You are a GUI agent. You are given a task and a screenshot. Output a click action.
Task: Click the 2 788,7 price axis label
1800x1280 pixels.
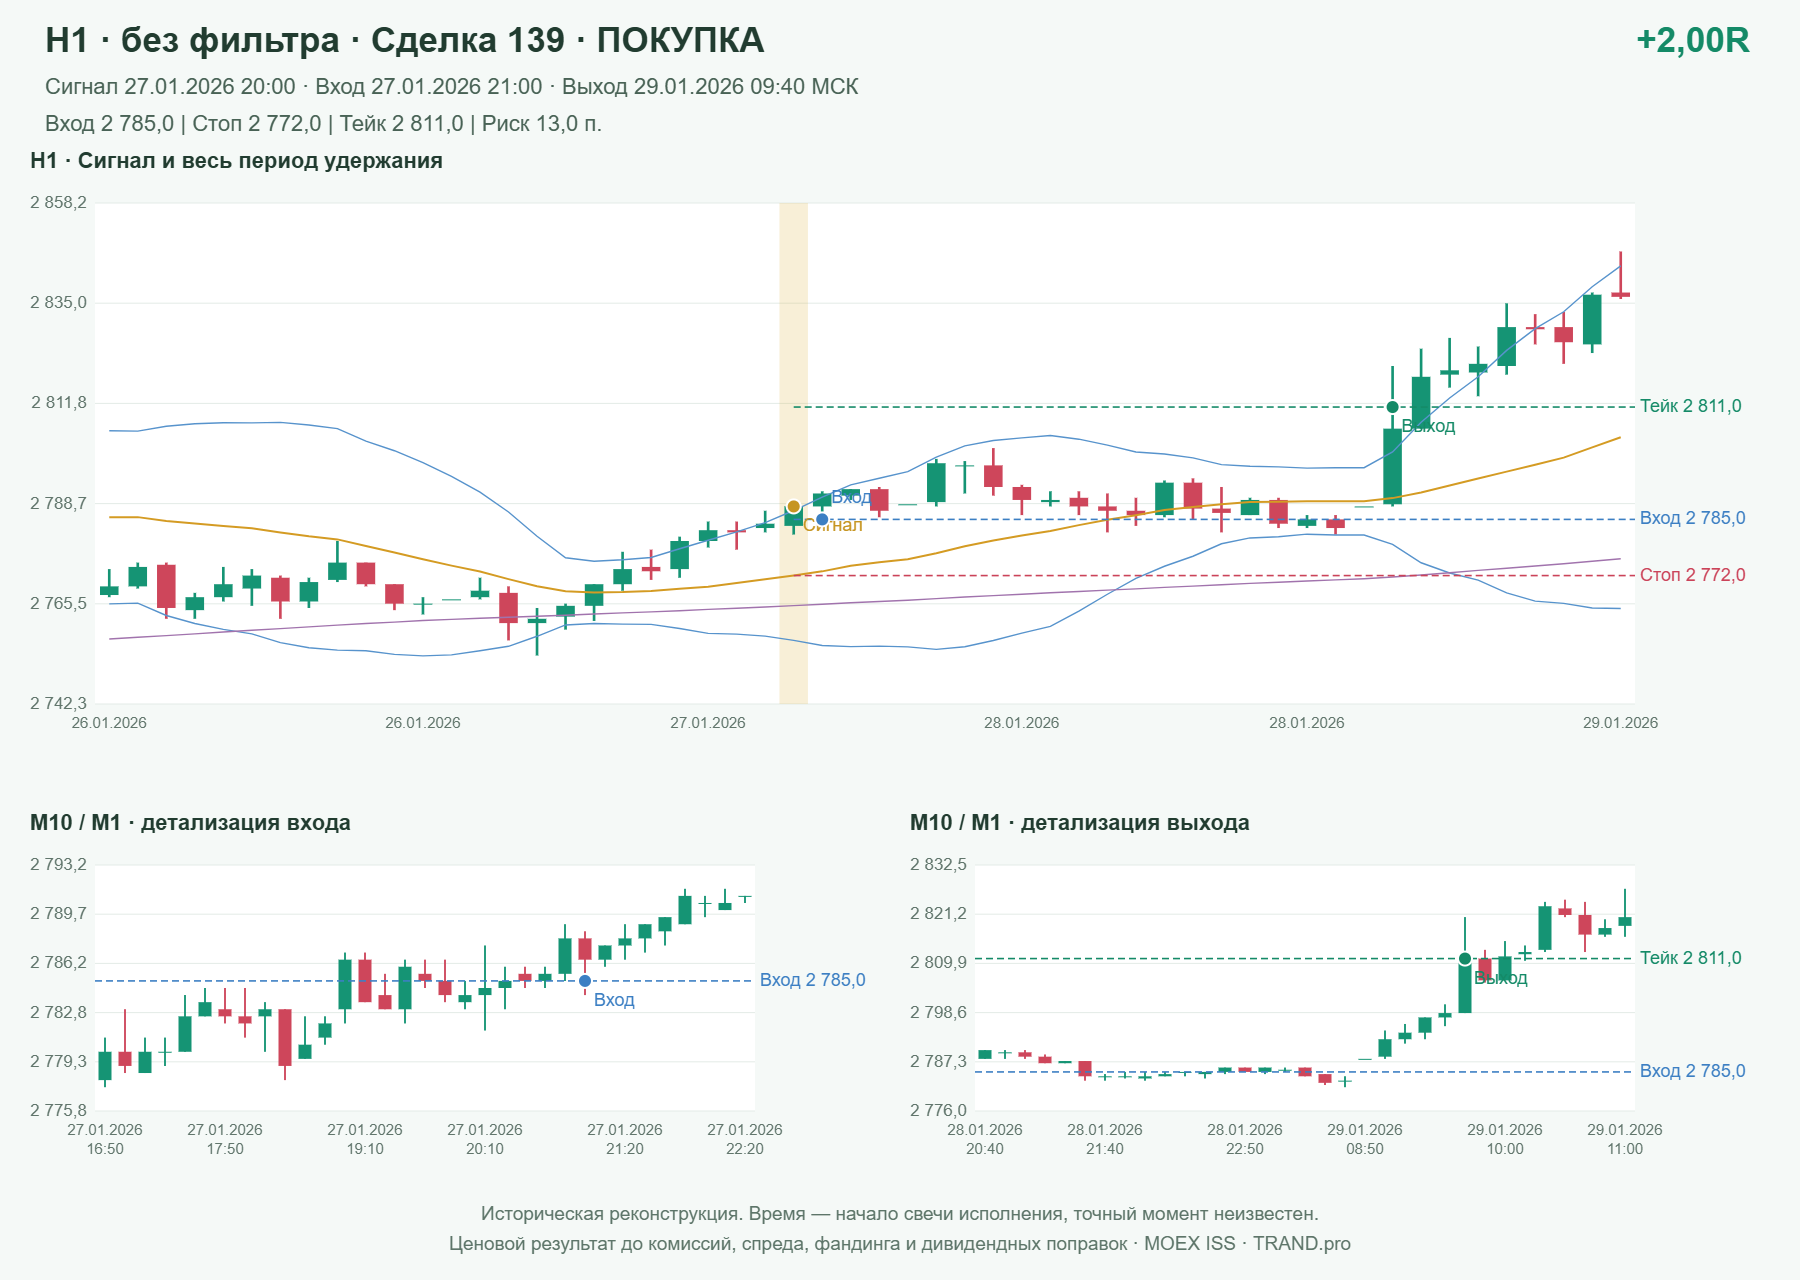coord(58,503)
